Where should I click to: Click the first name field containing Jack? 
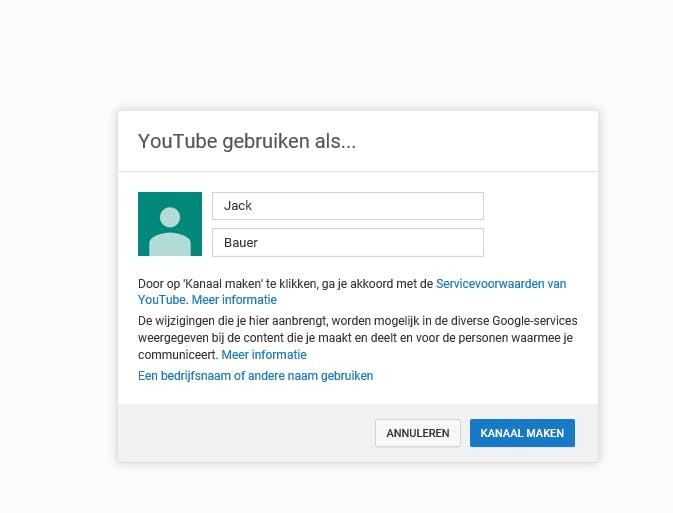(348, 206)
